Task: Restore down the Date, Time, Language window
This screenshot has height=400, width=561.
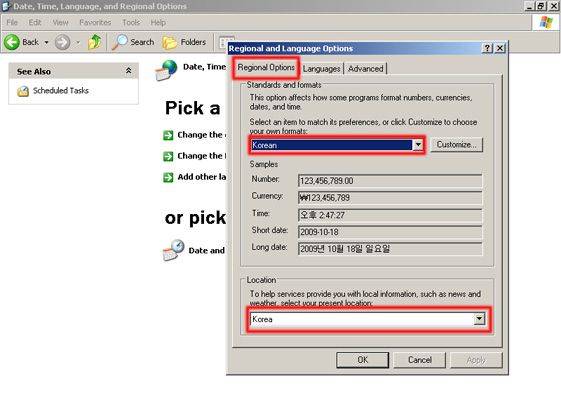Action: (x=541, y=6)
